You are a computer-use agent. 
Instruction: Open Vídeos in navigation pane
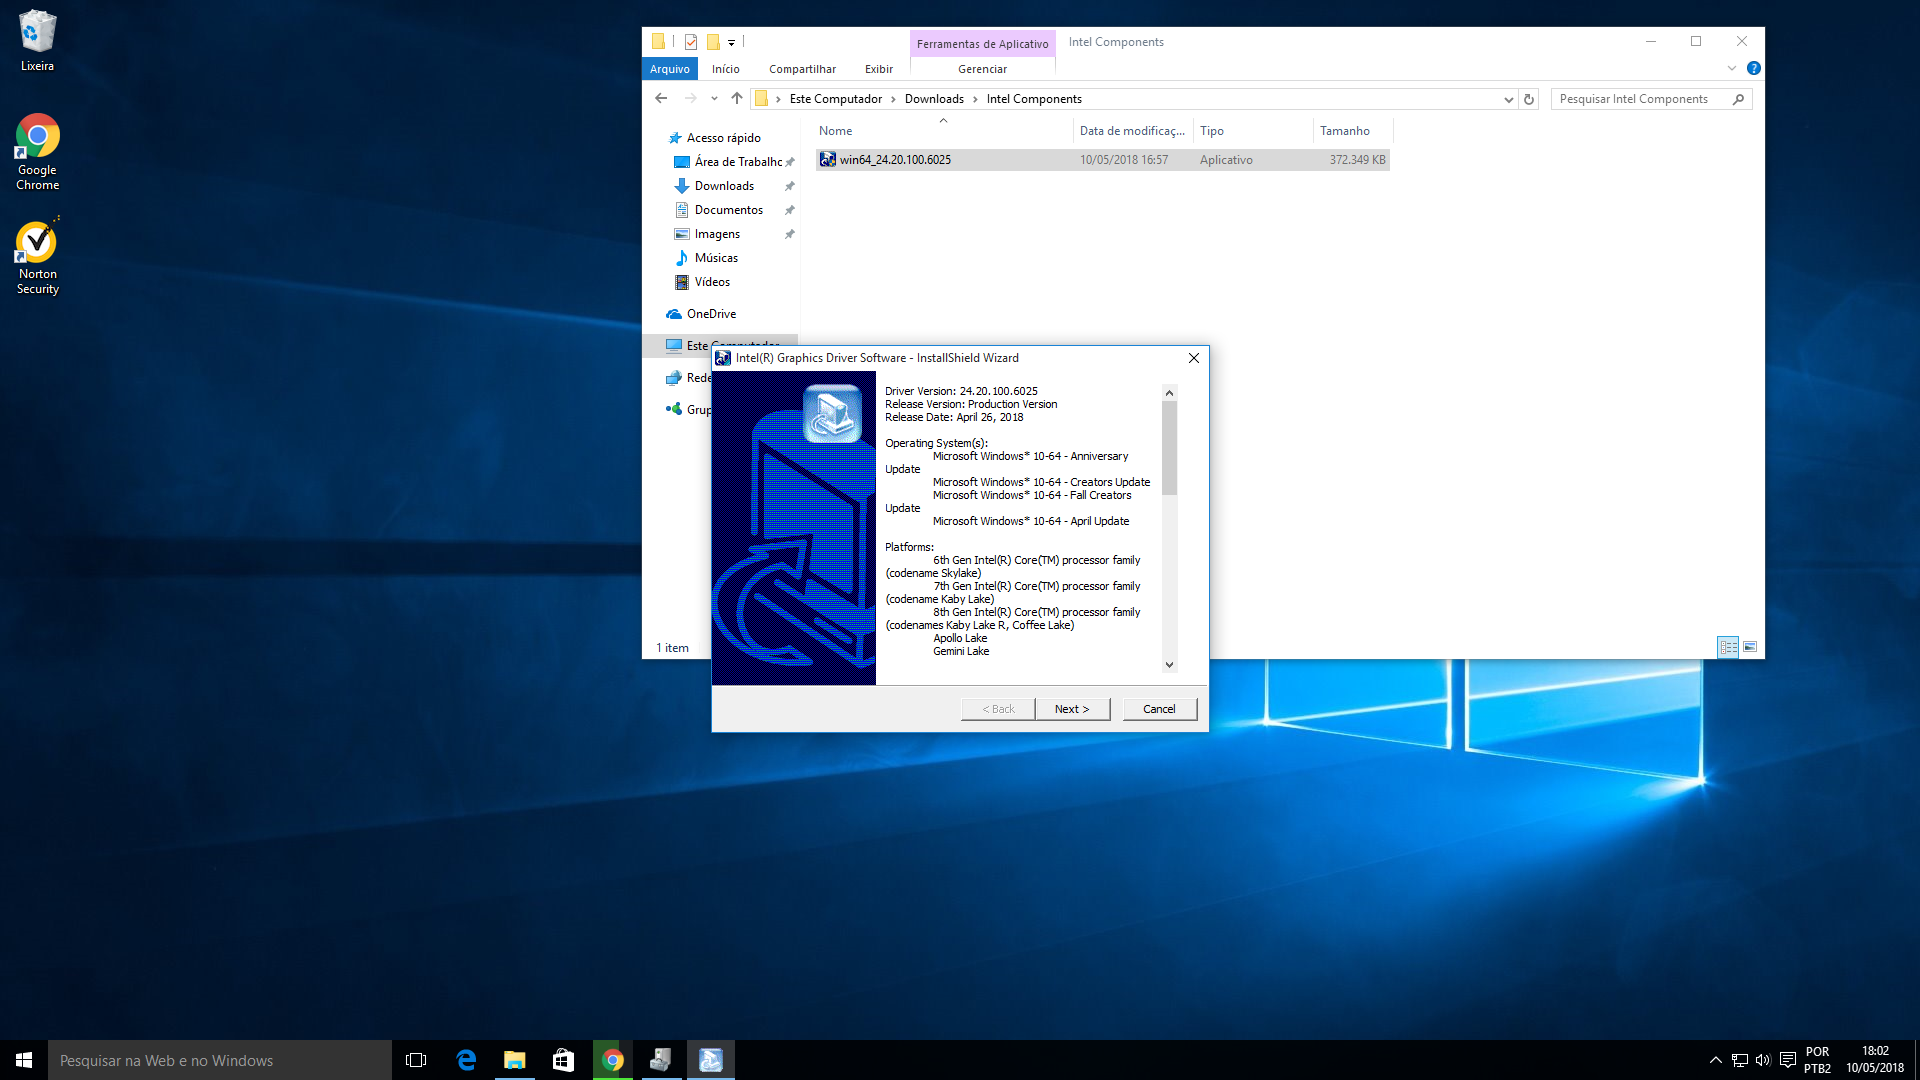(x=712, y=282)
